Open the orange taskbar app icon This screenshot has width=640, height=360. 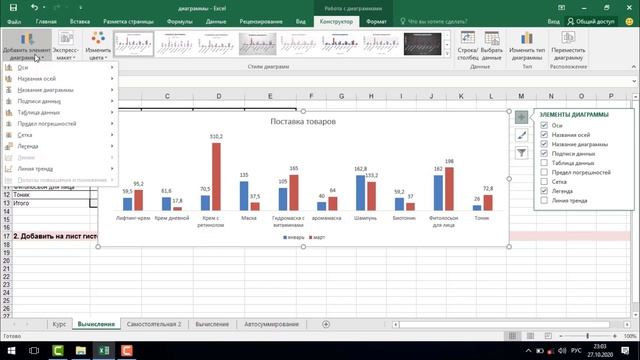point(127,351)
